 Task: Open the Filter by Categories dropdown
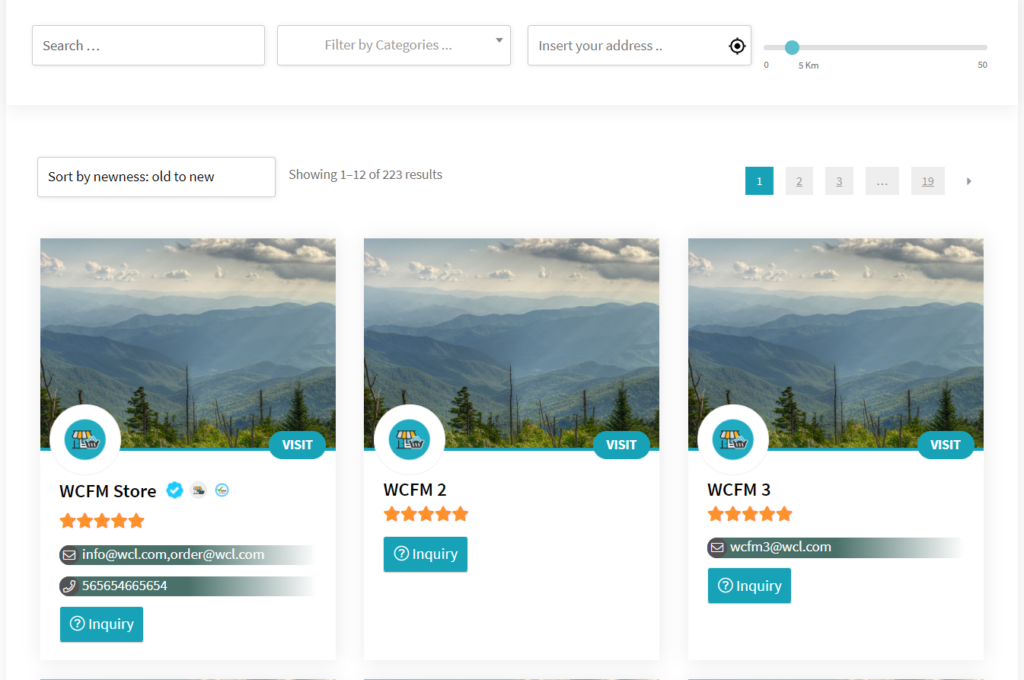click(393, 46)
